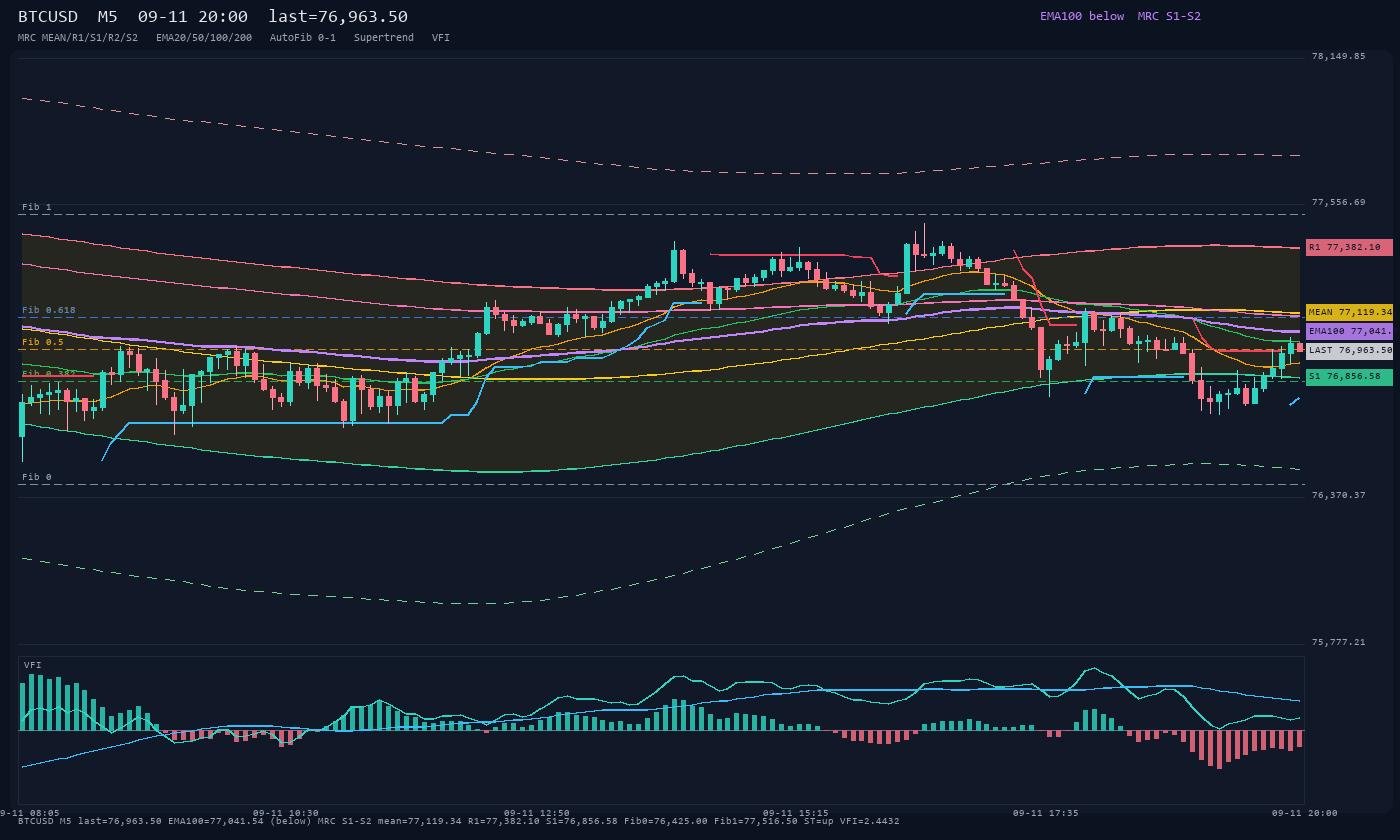The image size is (1400, 840).
Task: Click the 09-11 12:50 time axis label
Action: click(537, 813)
